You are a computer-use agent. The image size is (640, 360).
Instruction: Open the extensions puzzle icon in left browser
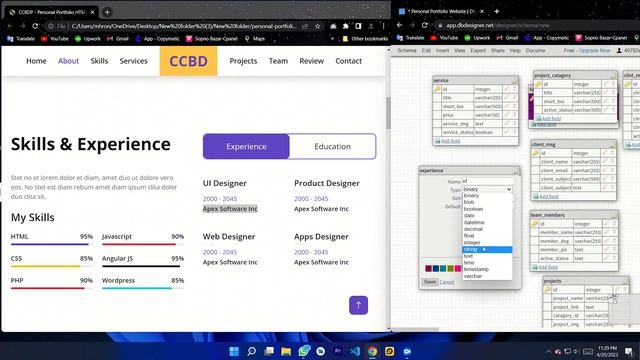click(346, 26)
